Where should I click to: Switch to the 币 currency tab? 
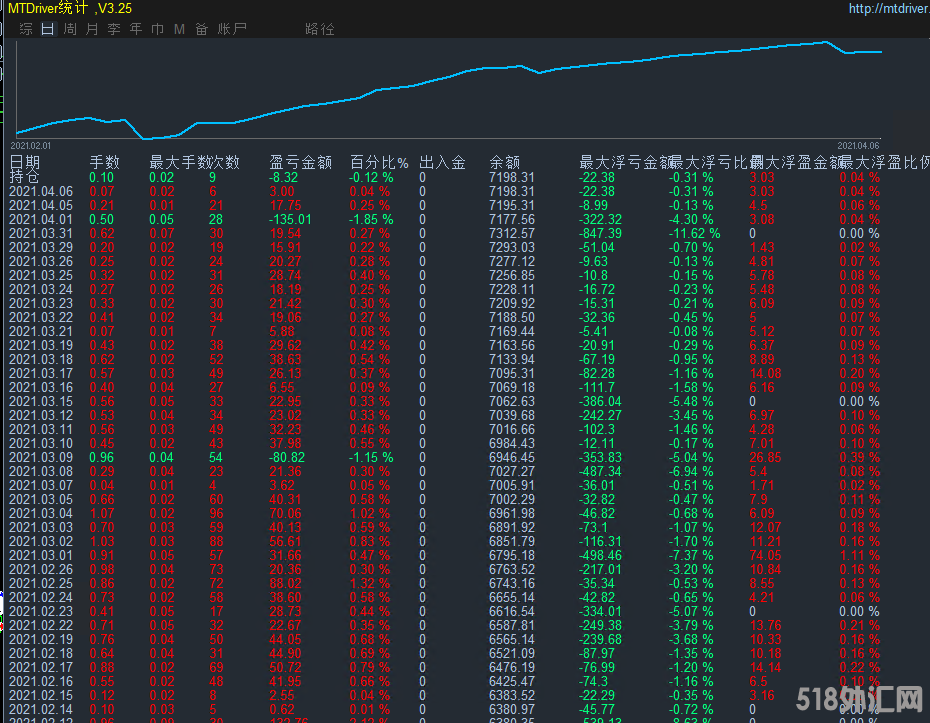(x=158, y=29)
